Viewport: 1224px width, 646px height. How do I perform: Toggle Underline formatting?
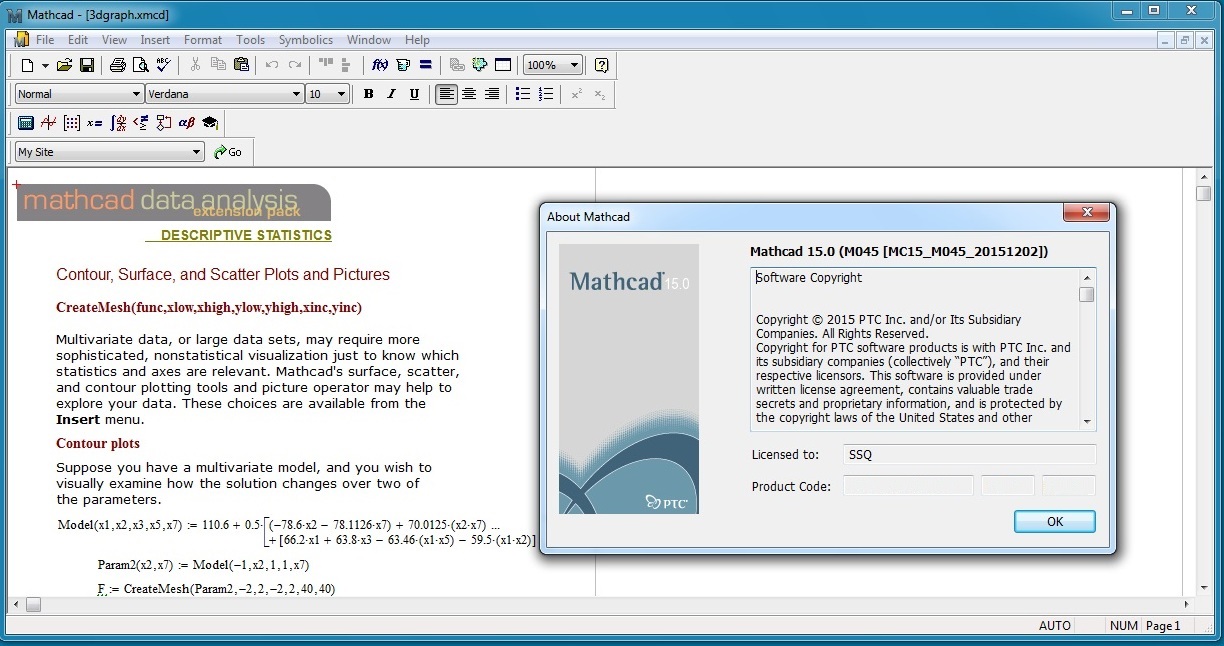pos(414,94)
